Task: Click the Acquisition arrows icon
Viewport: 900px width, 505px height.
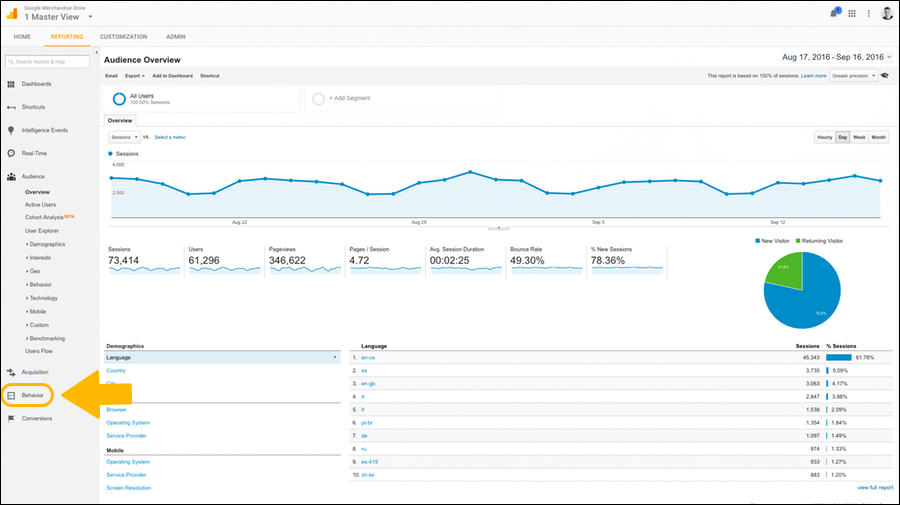Action: click(11, 372)
